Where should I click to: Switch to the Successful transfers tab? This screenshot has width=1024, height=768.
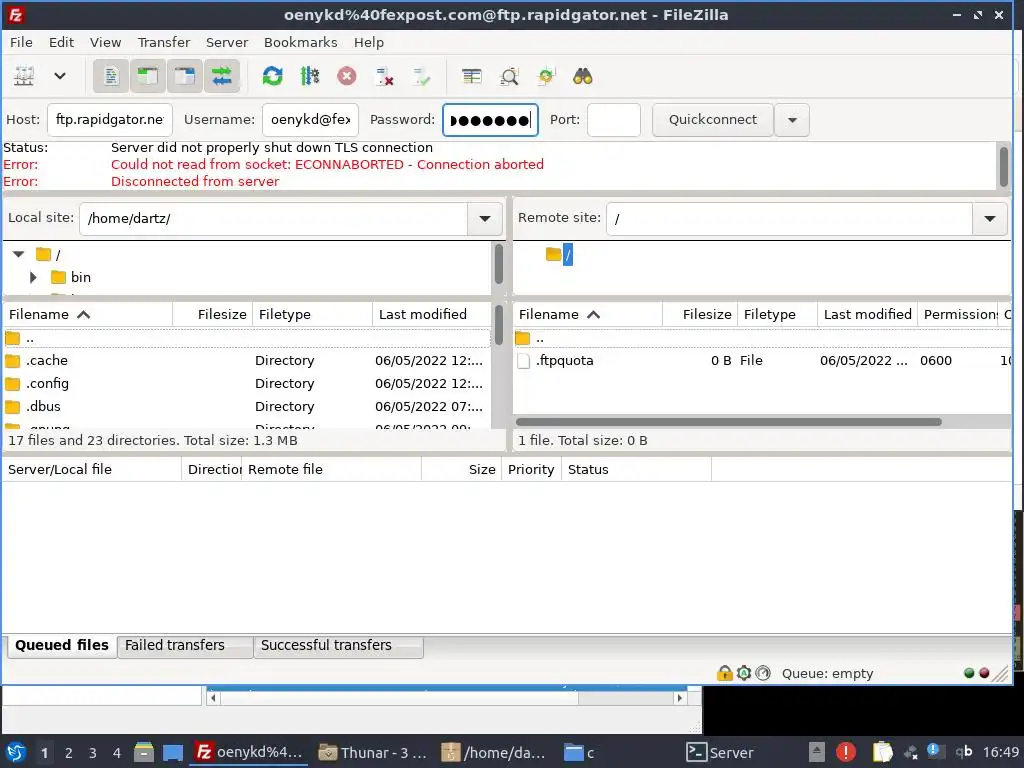point(338,645)
